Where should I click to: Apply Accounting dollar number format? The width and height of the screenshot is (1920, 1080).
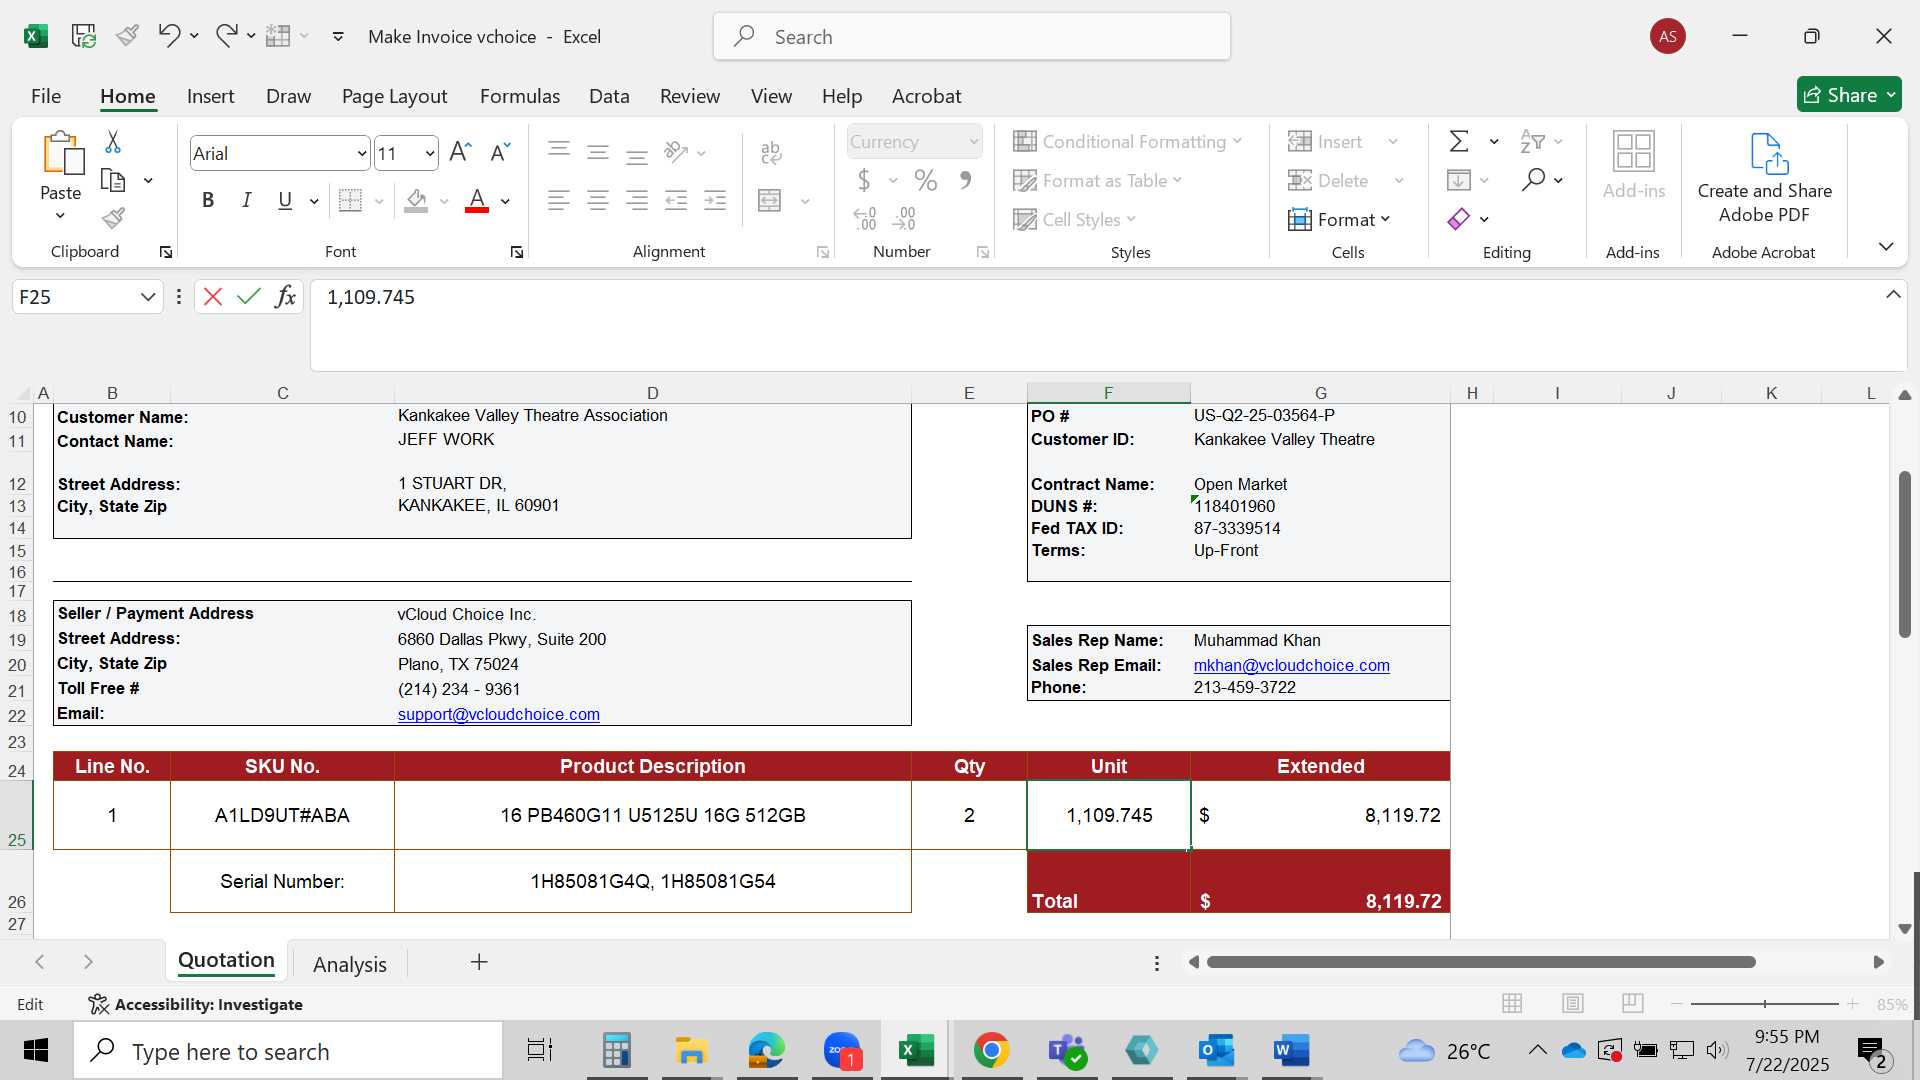click(x=864, y=180)
